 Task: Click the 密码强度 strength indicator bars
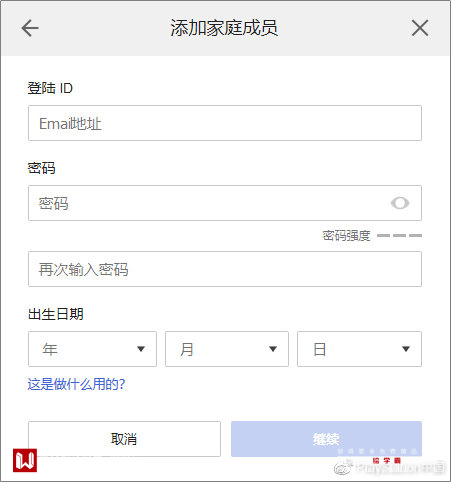[x=399, y=235]
